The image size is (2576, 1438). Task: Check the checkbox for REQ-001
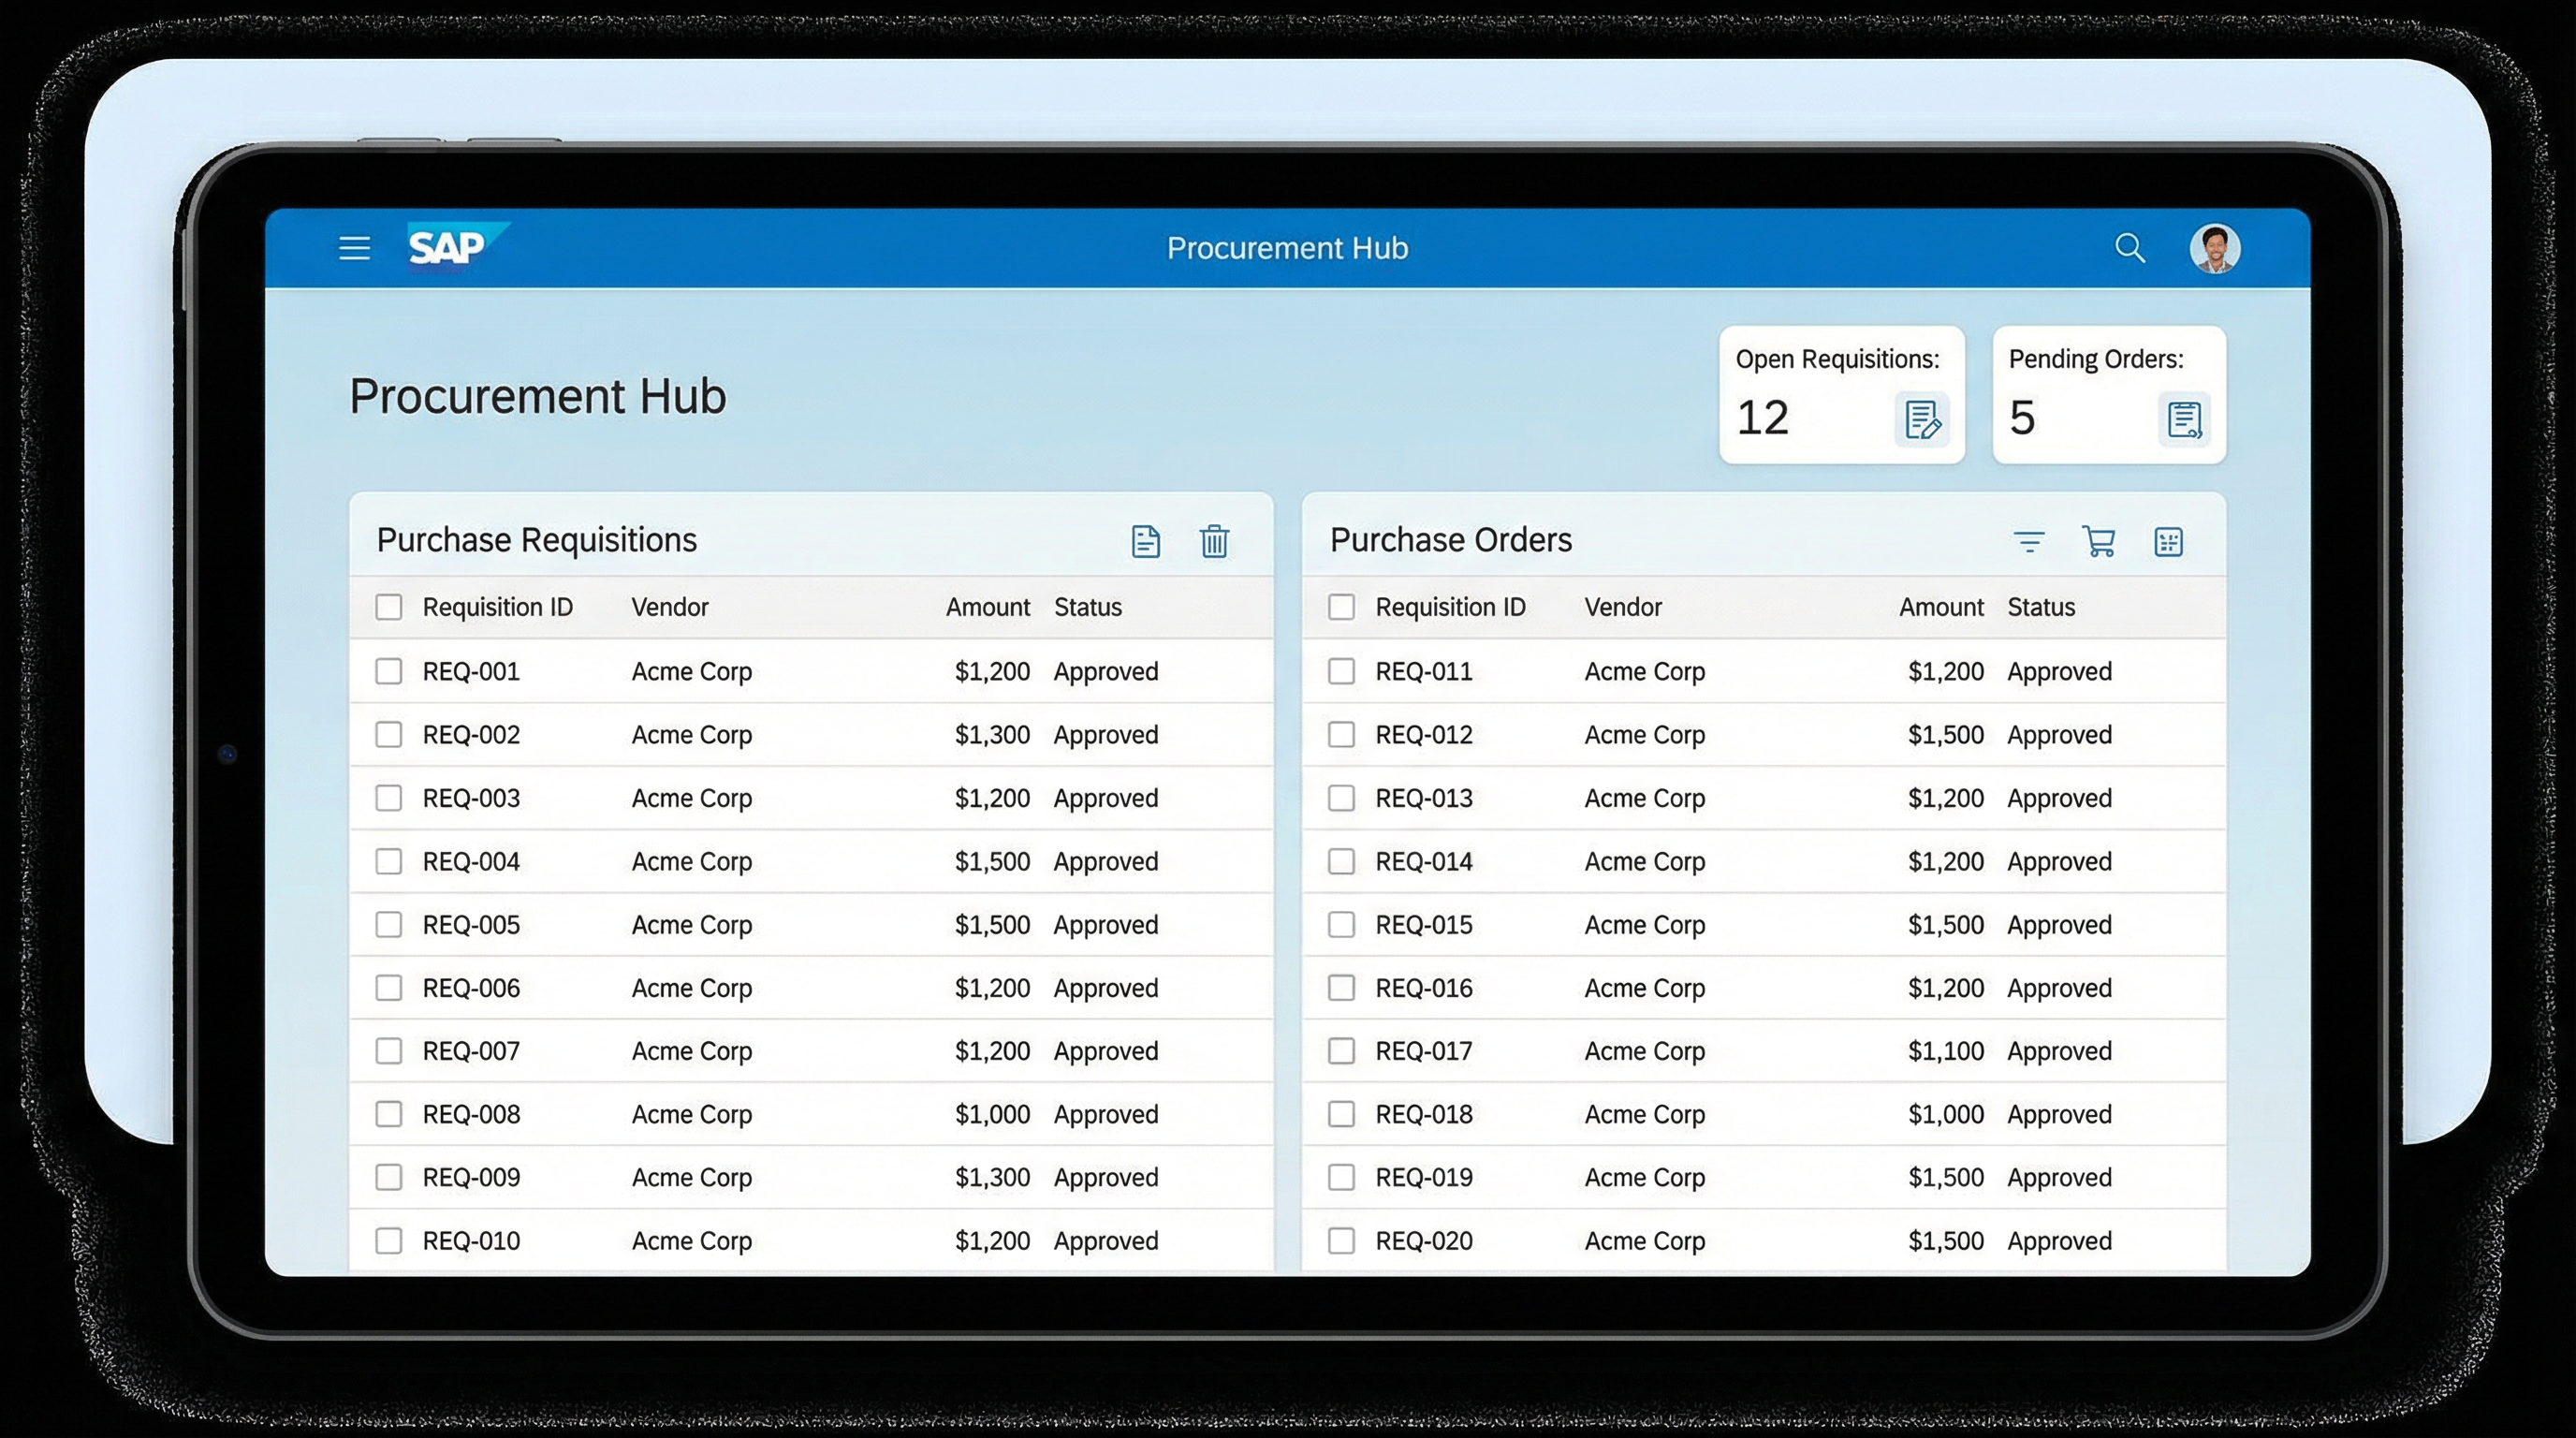pos(389,671)
